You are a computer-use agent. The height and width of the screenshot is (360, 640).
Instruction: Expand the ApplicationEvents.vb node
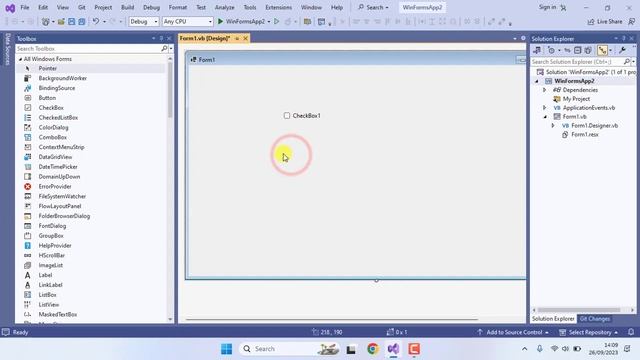coord(544,108)
